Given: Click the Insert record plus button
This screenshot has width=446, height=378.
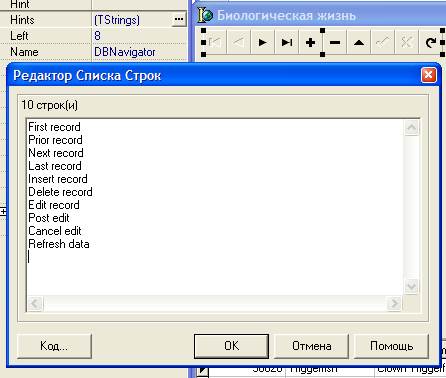Looking at the screenshot, I should coord(311,42).
